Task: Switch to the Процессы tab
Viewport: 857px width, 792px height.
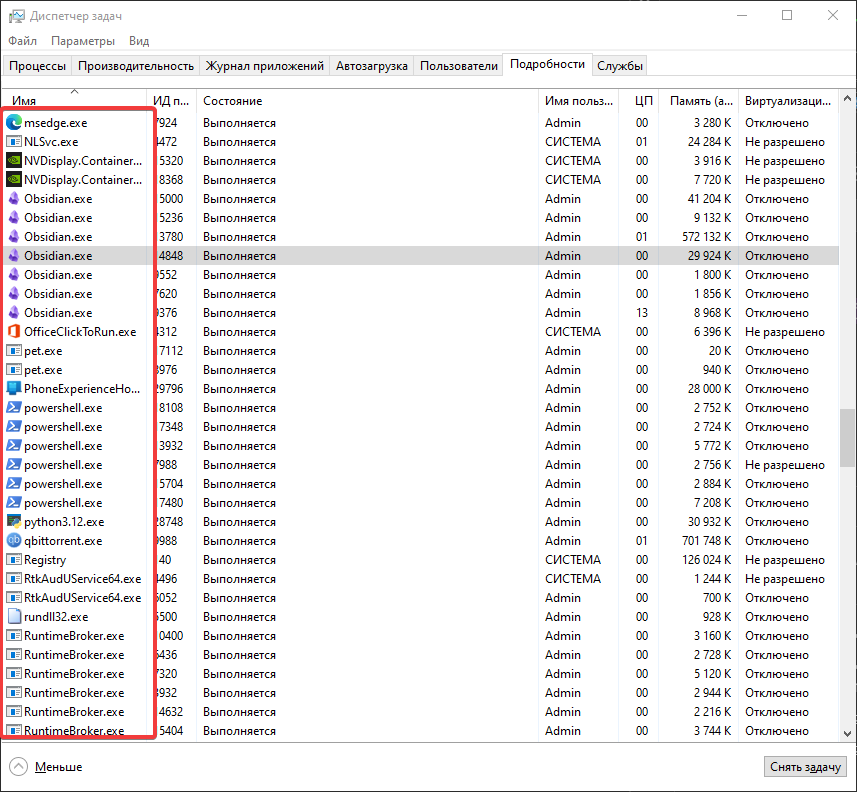Action: (x=38, y=66)
